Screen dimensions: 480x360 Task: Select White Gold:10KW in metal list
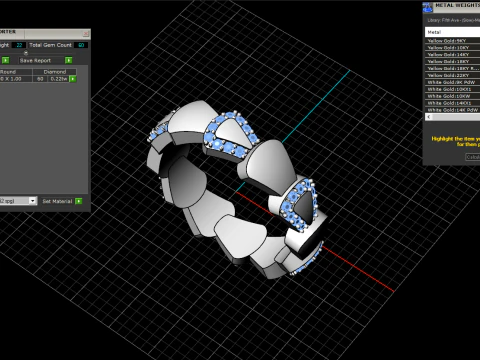click(x=453, y=96)
